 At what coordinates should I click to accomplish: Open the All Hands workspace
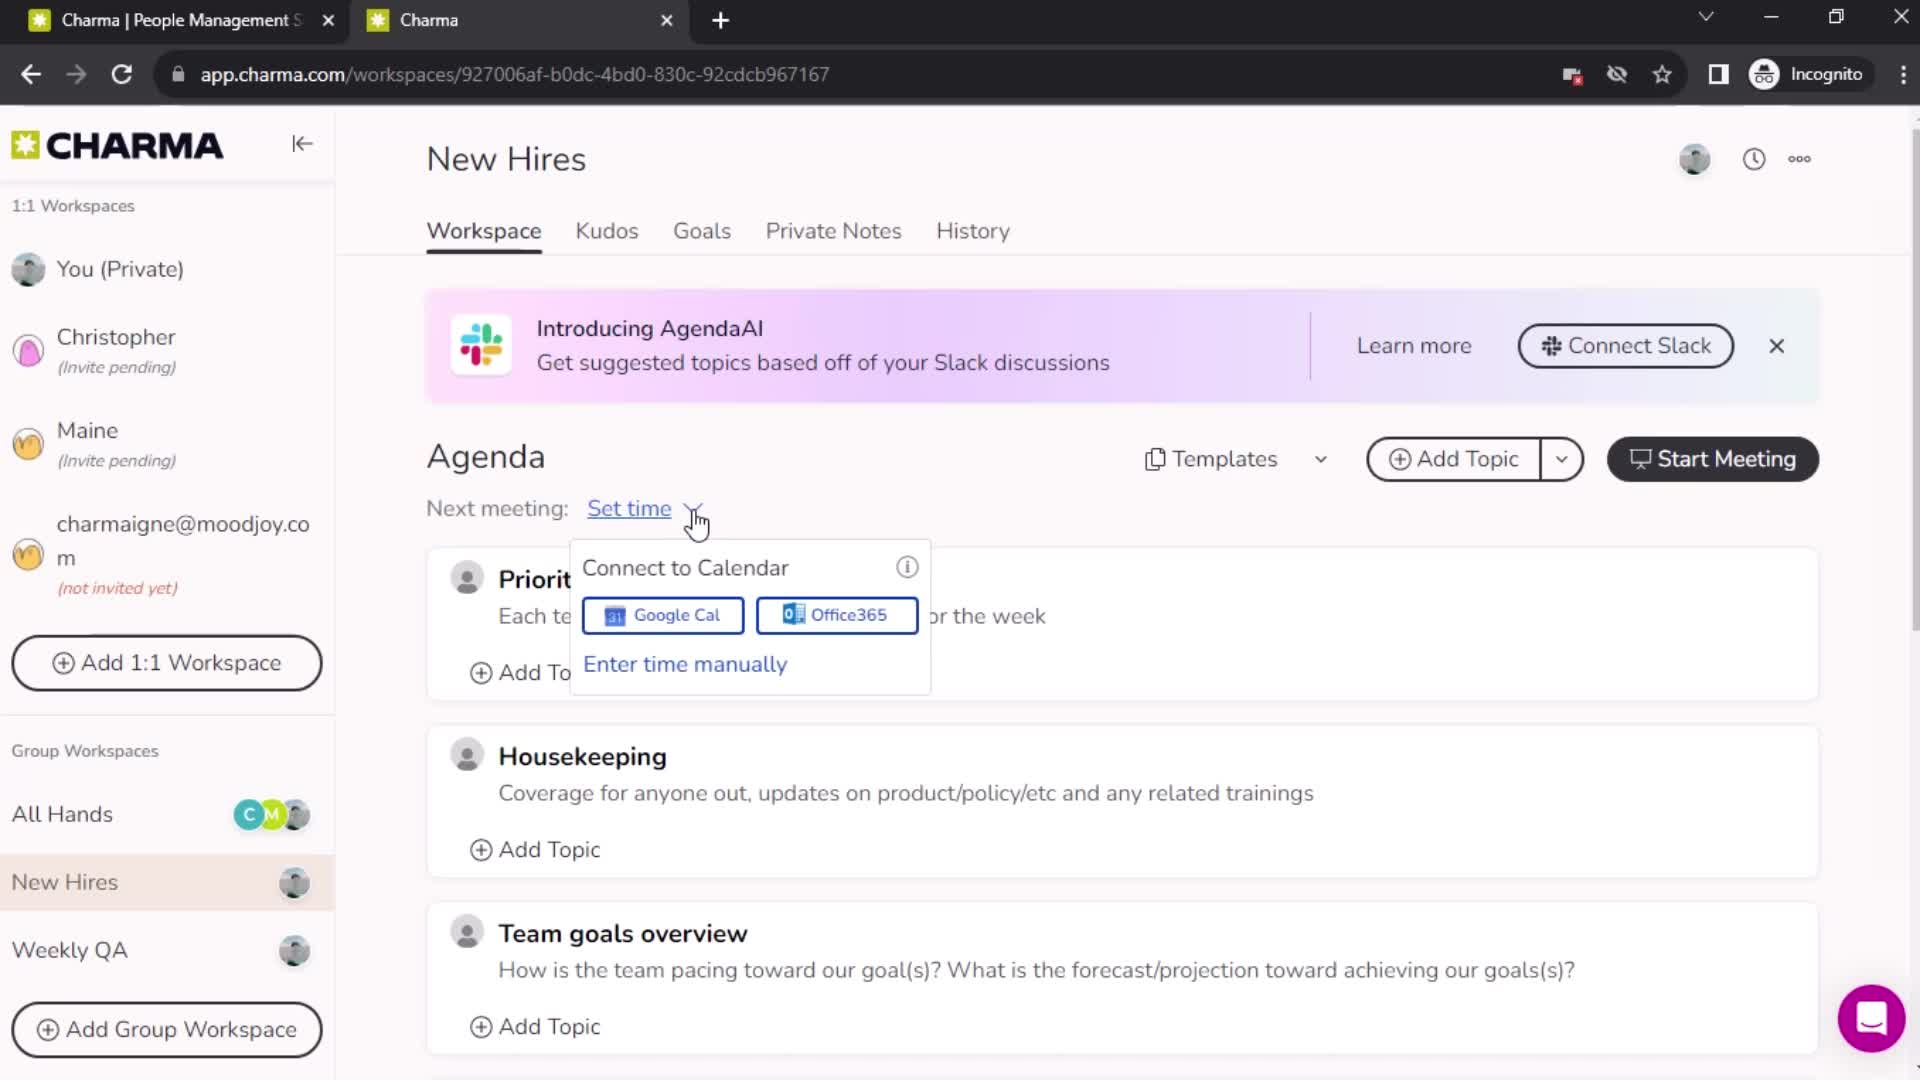pos(167,814)
